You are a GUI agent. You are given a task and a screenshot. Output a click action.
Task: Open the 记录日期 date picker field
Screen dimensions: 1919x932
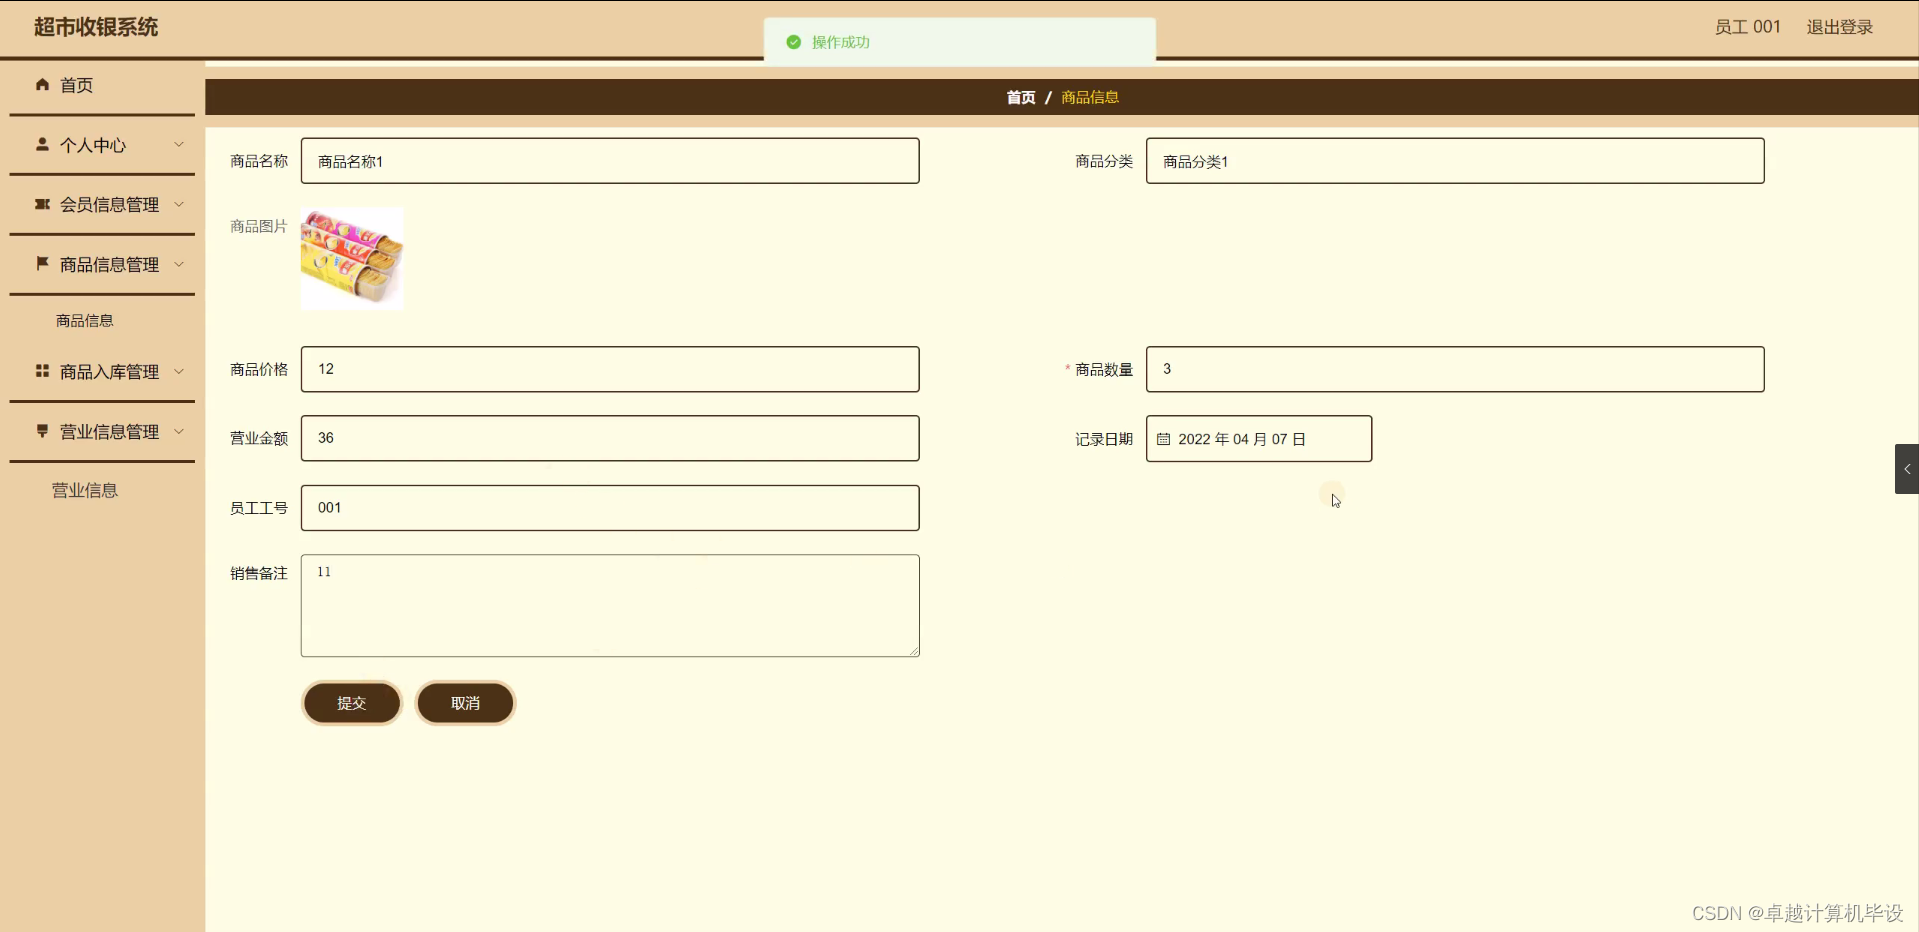point(1259,439)
